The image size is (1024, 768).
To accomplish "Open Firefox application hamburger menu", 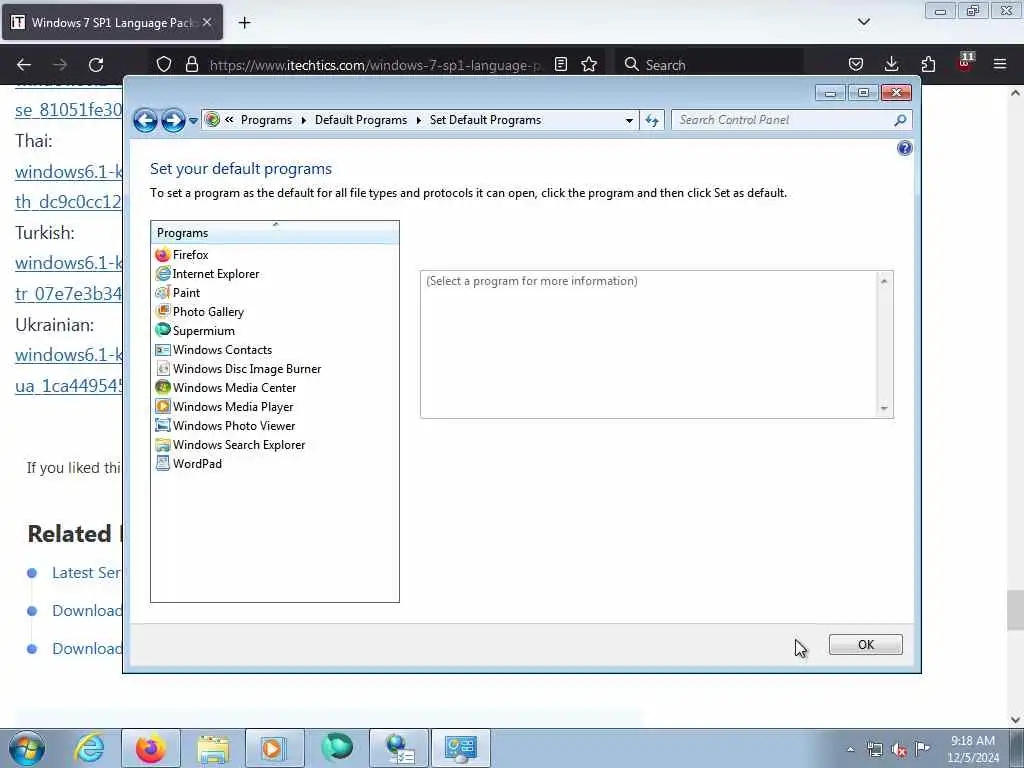I will pos(1000,64).
